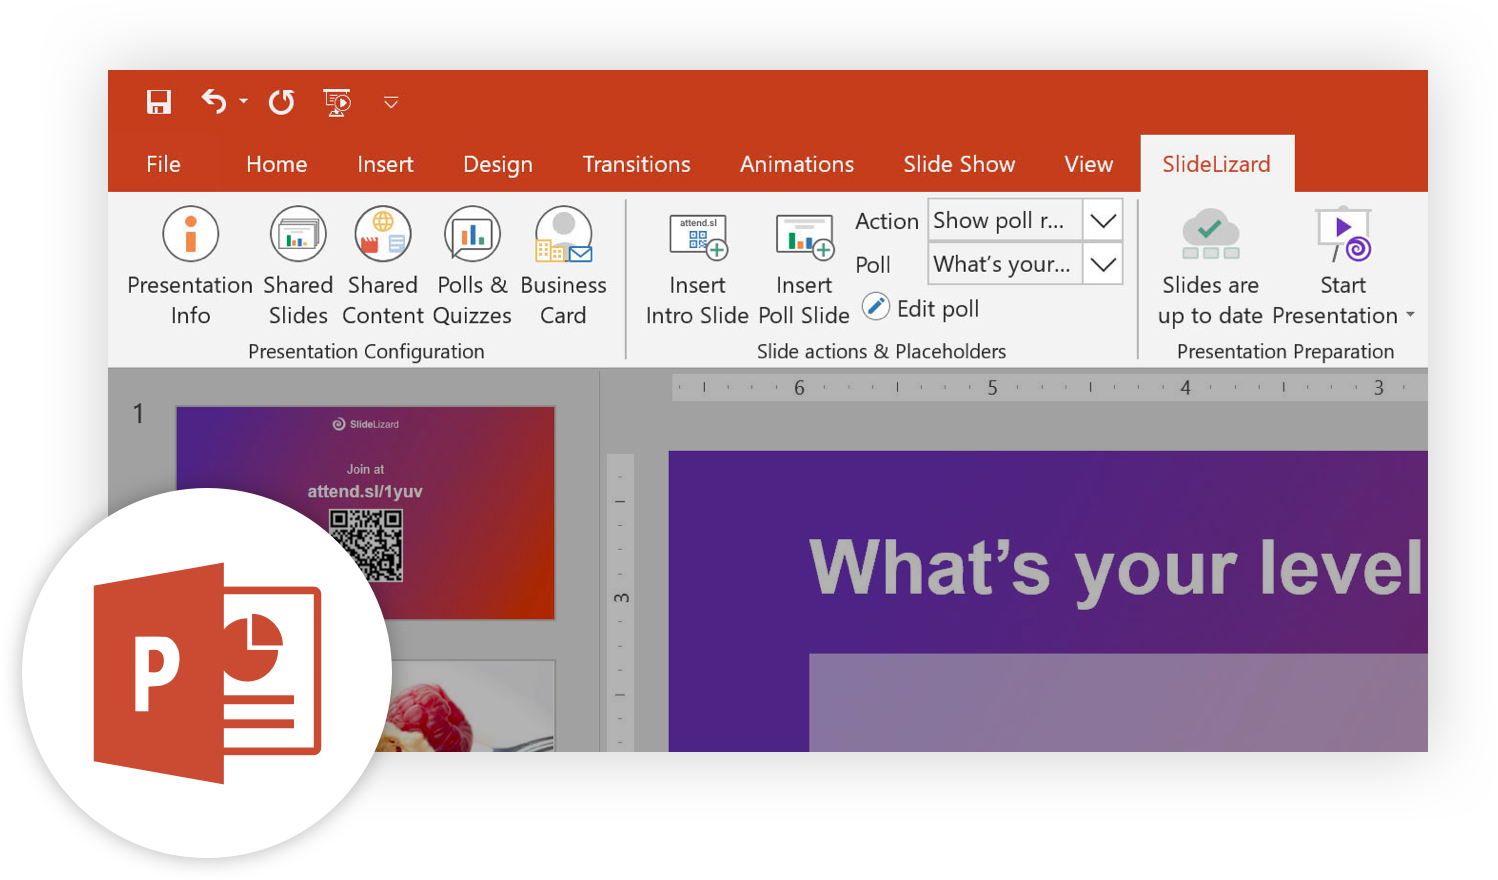The image size is (1498, 880).
Task: Click the horizontal ruler above the slide
Action: click(x=1050, y=387)
